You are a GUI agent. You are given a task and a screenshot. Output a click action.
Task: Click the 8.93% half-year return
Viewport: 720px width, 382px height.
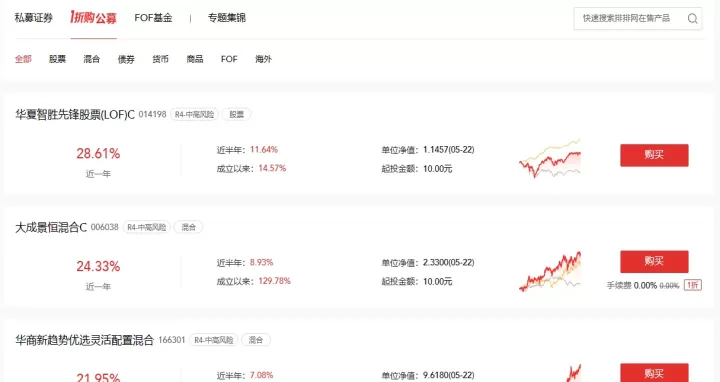262,263
